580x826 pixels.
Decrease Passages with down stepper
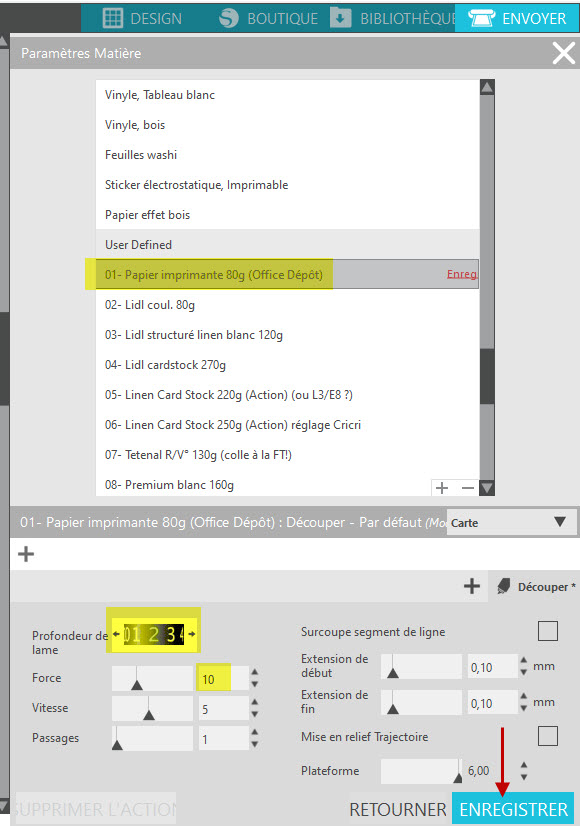coord(254,744)
